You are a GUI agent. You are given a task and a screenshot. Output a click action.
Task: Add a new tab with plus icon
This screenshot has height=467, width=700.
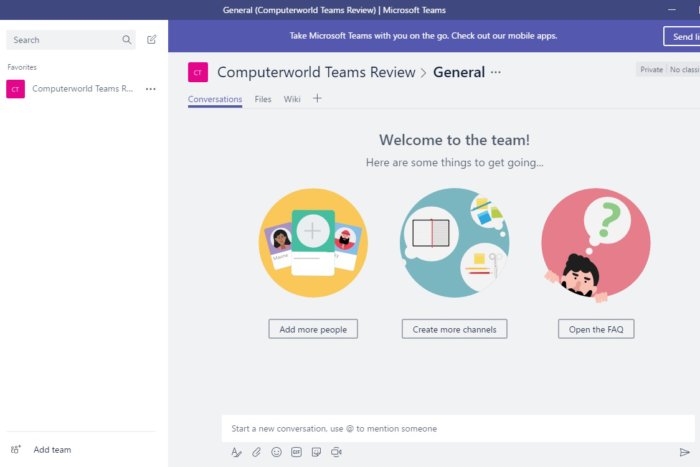pyautogui.click(x=317, y=98)
